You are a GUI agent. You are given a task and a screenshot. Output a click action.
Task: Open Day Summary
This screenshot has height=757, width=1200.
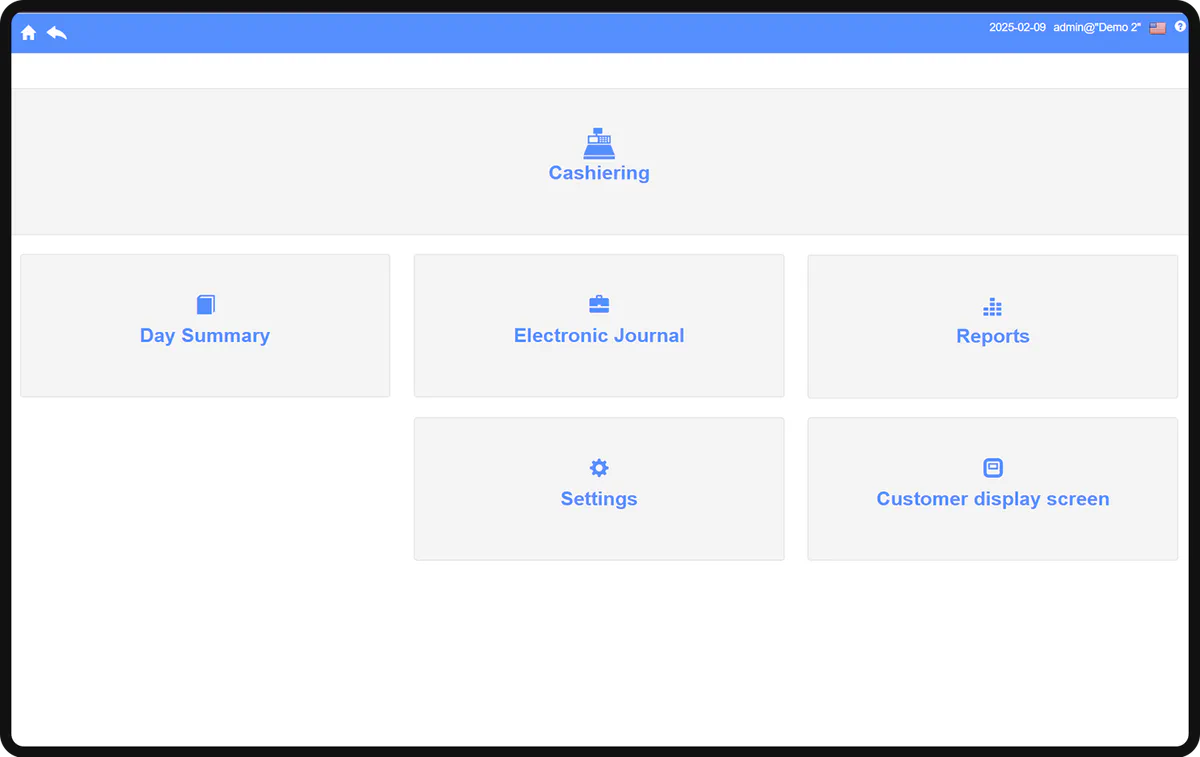(205, 326)
